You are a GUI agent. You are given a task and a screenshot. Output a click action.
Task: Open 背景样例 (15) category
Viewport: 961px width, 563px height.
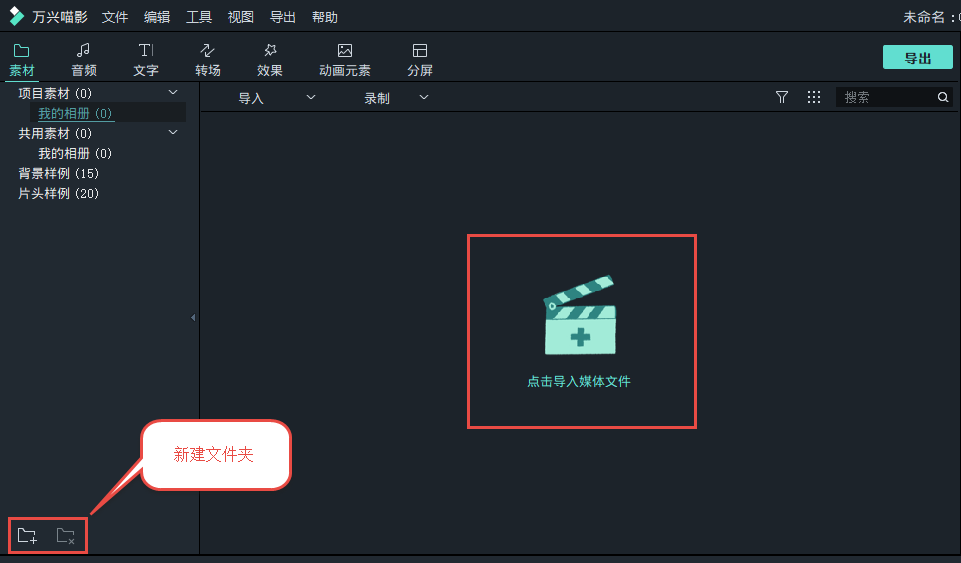point(58,173)
